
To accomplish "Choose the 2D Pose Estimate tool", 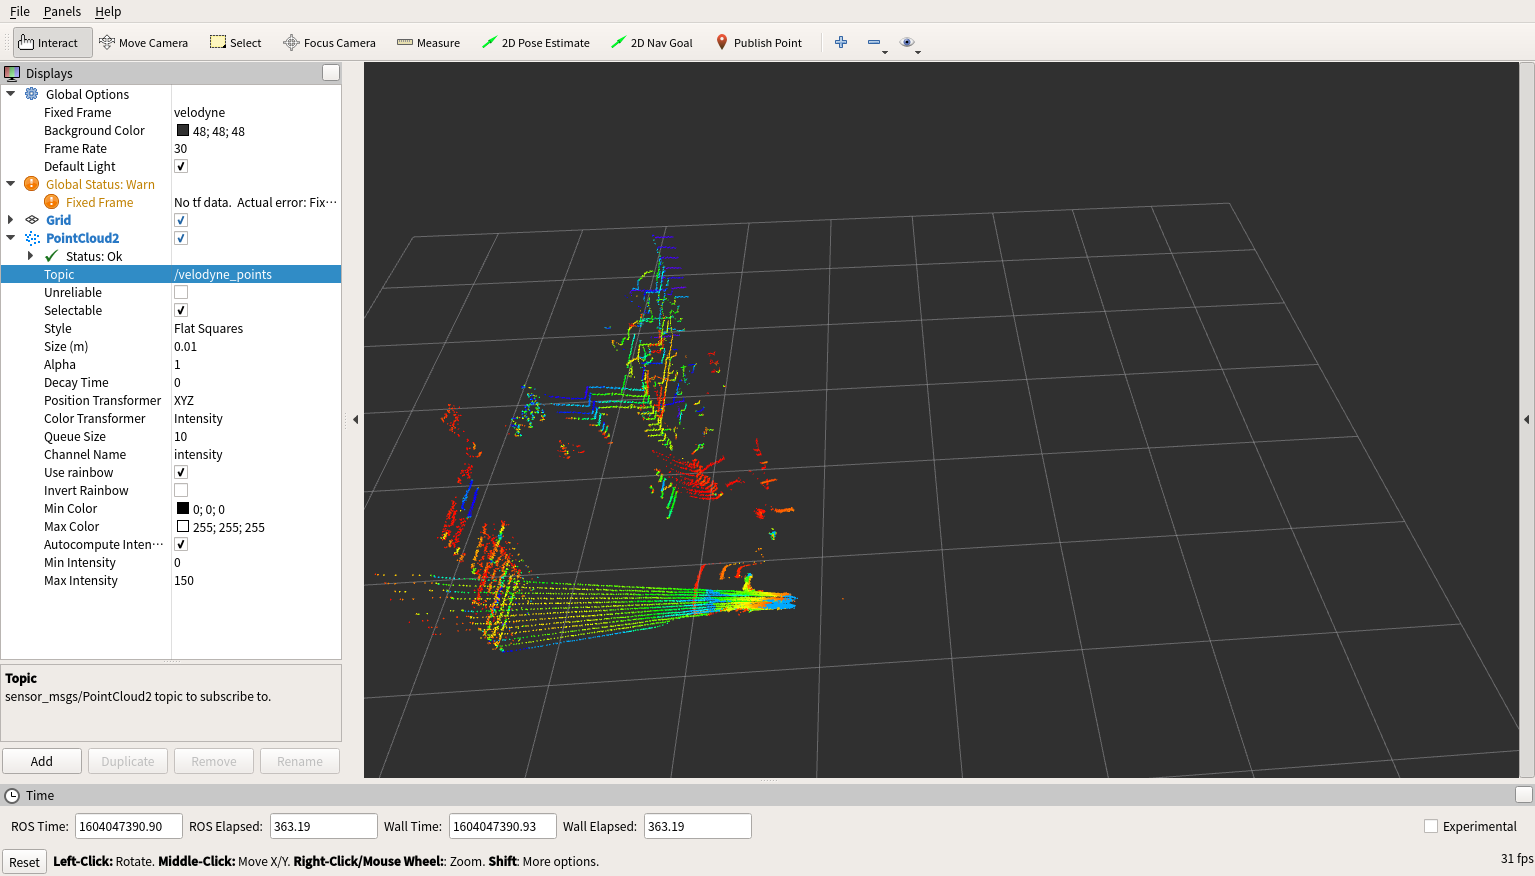I will 536,42.
